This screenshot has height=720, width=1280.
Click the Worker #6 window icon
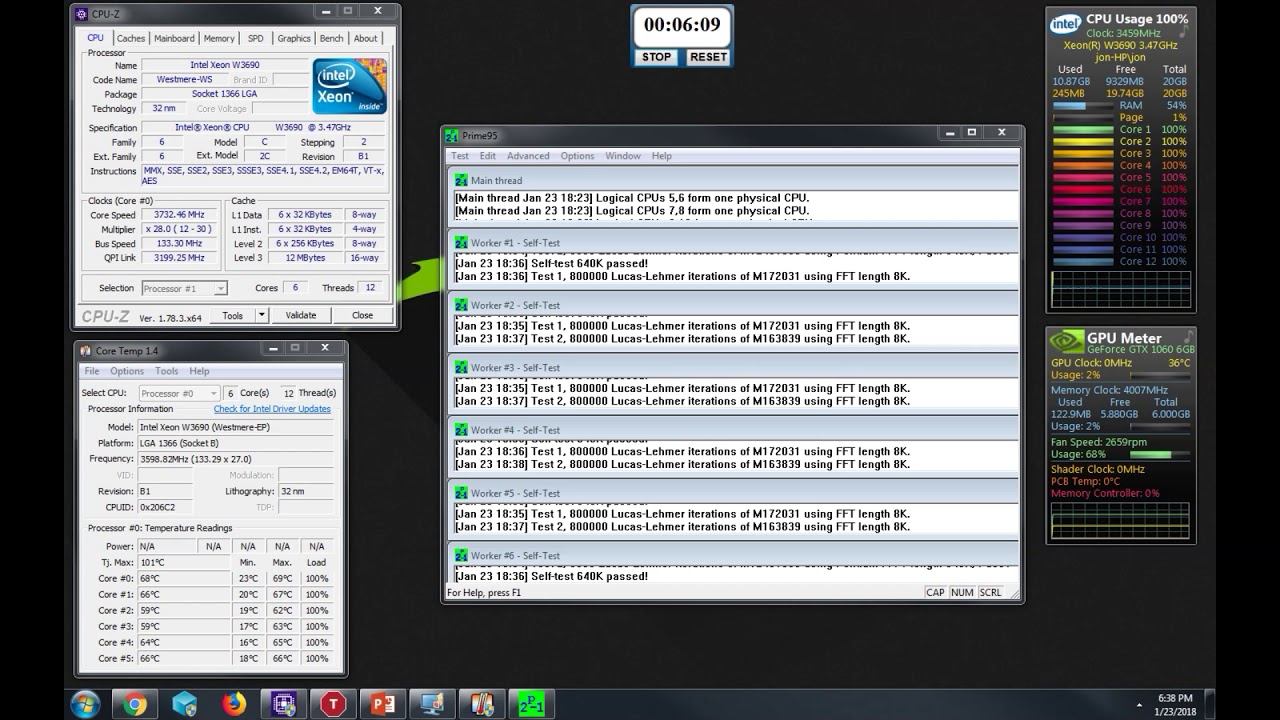461,555
